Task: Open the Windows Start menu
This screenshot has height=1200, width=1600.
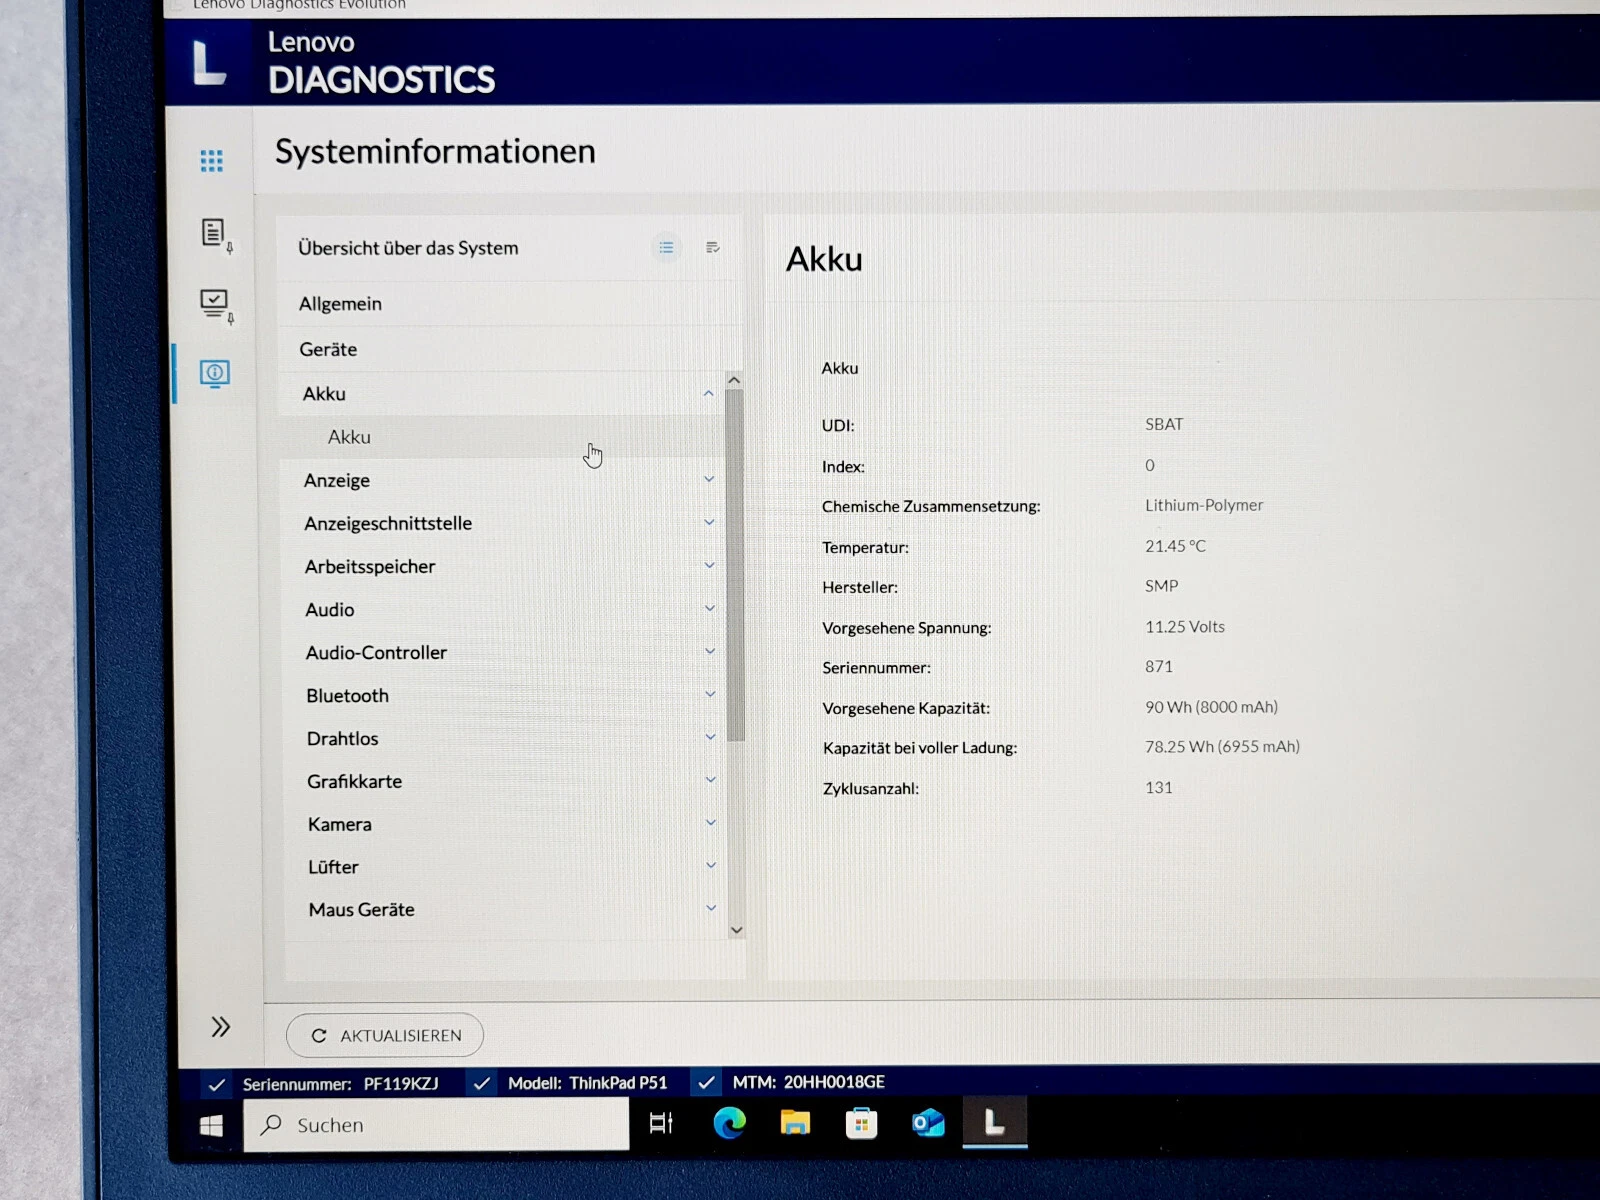Action: click(211, 1126)
